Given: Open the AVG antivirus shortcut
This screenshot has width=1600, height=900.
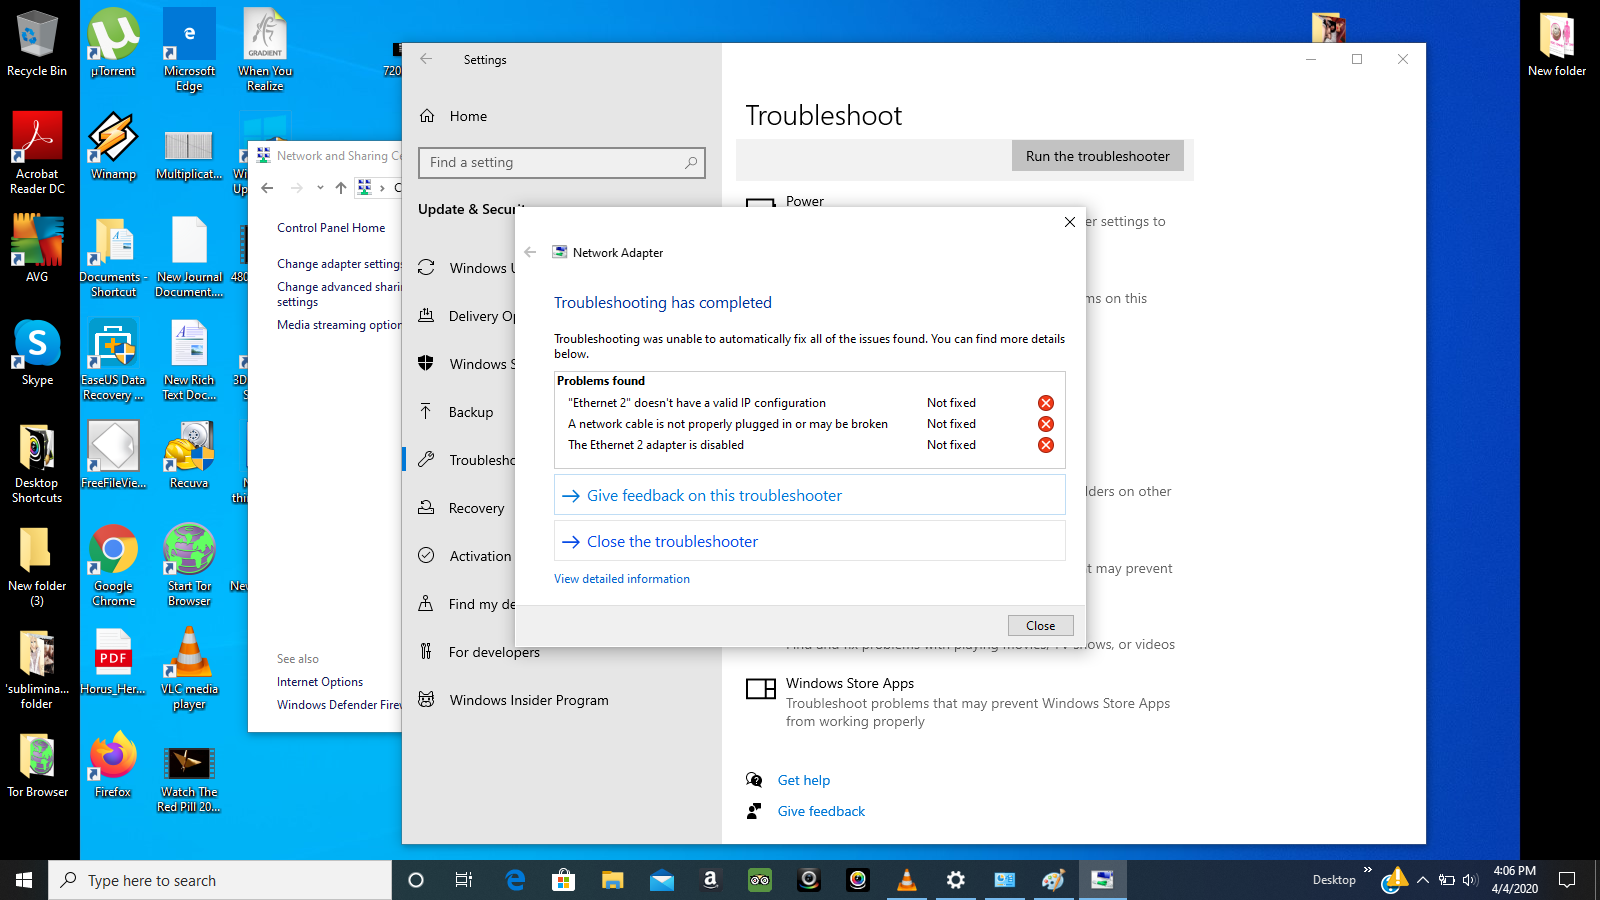Looking at the screenshot, I should 37,249.
